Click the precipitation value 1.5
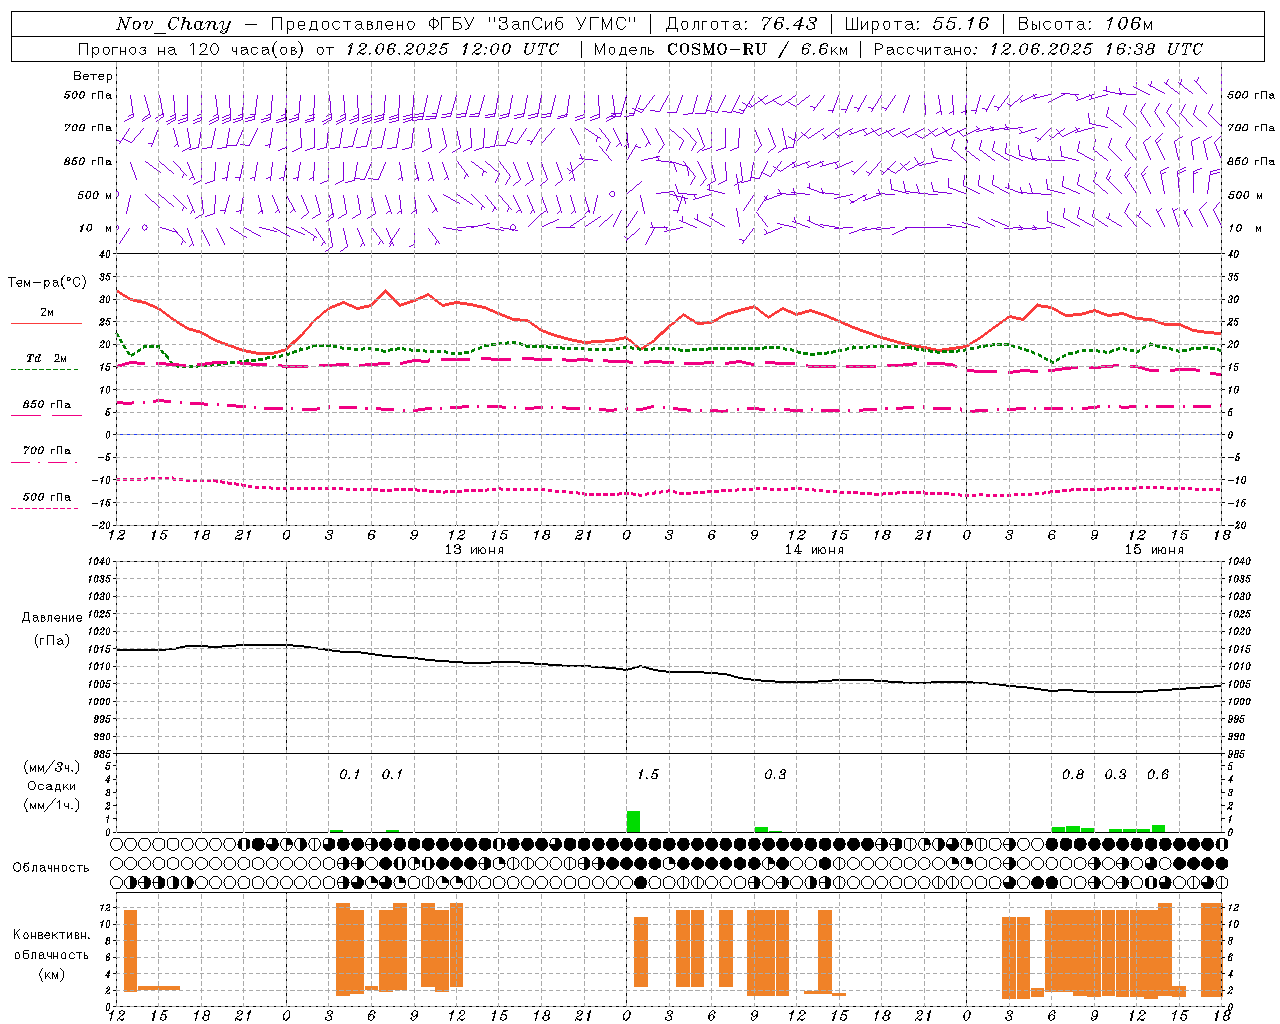 648,775
